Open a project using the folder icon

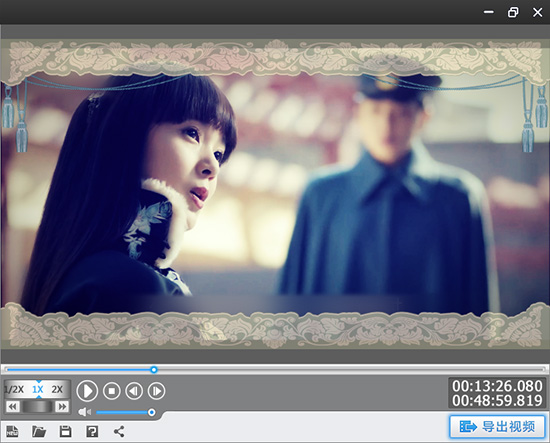(39, 431)
